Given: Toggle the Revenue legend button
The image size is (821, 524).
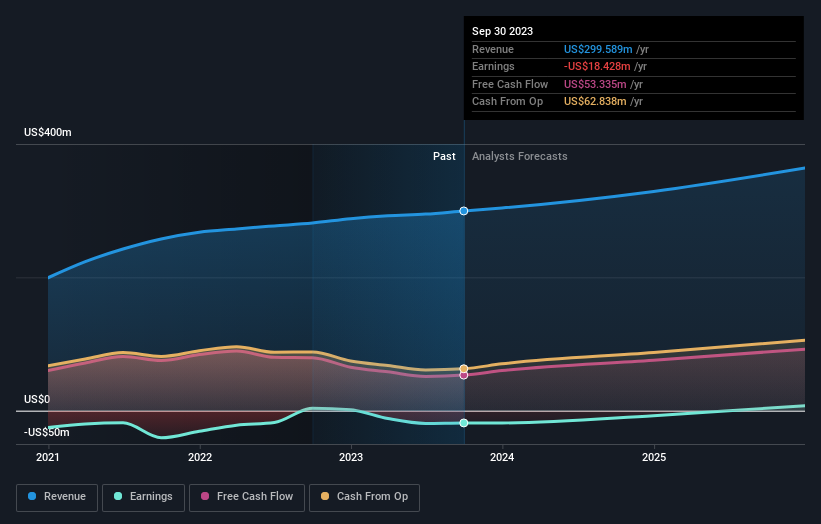Looking at the screenshot, I should pos(57,497).
